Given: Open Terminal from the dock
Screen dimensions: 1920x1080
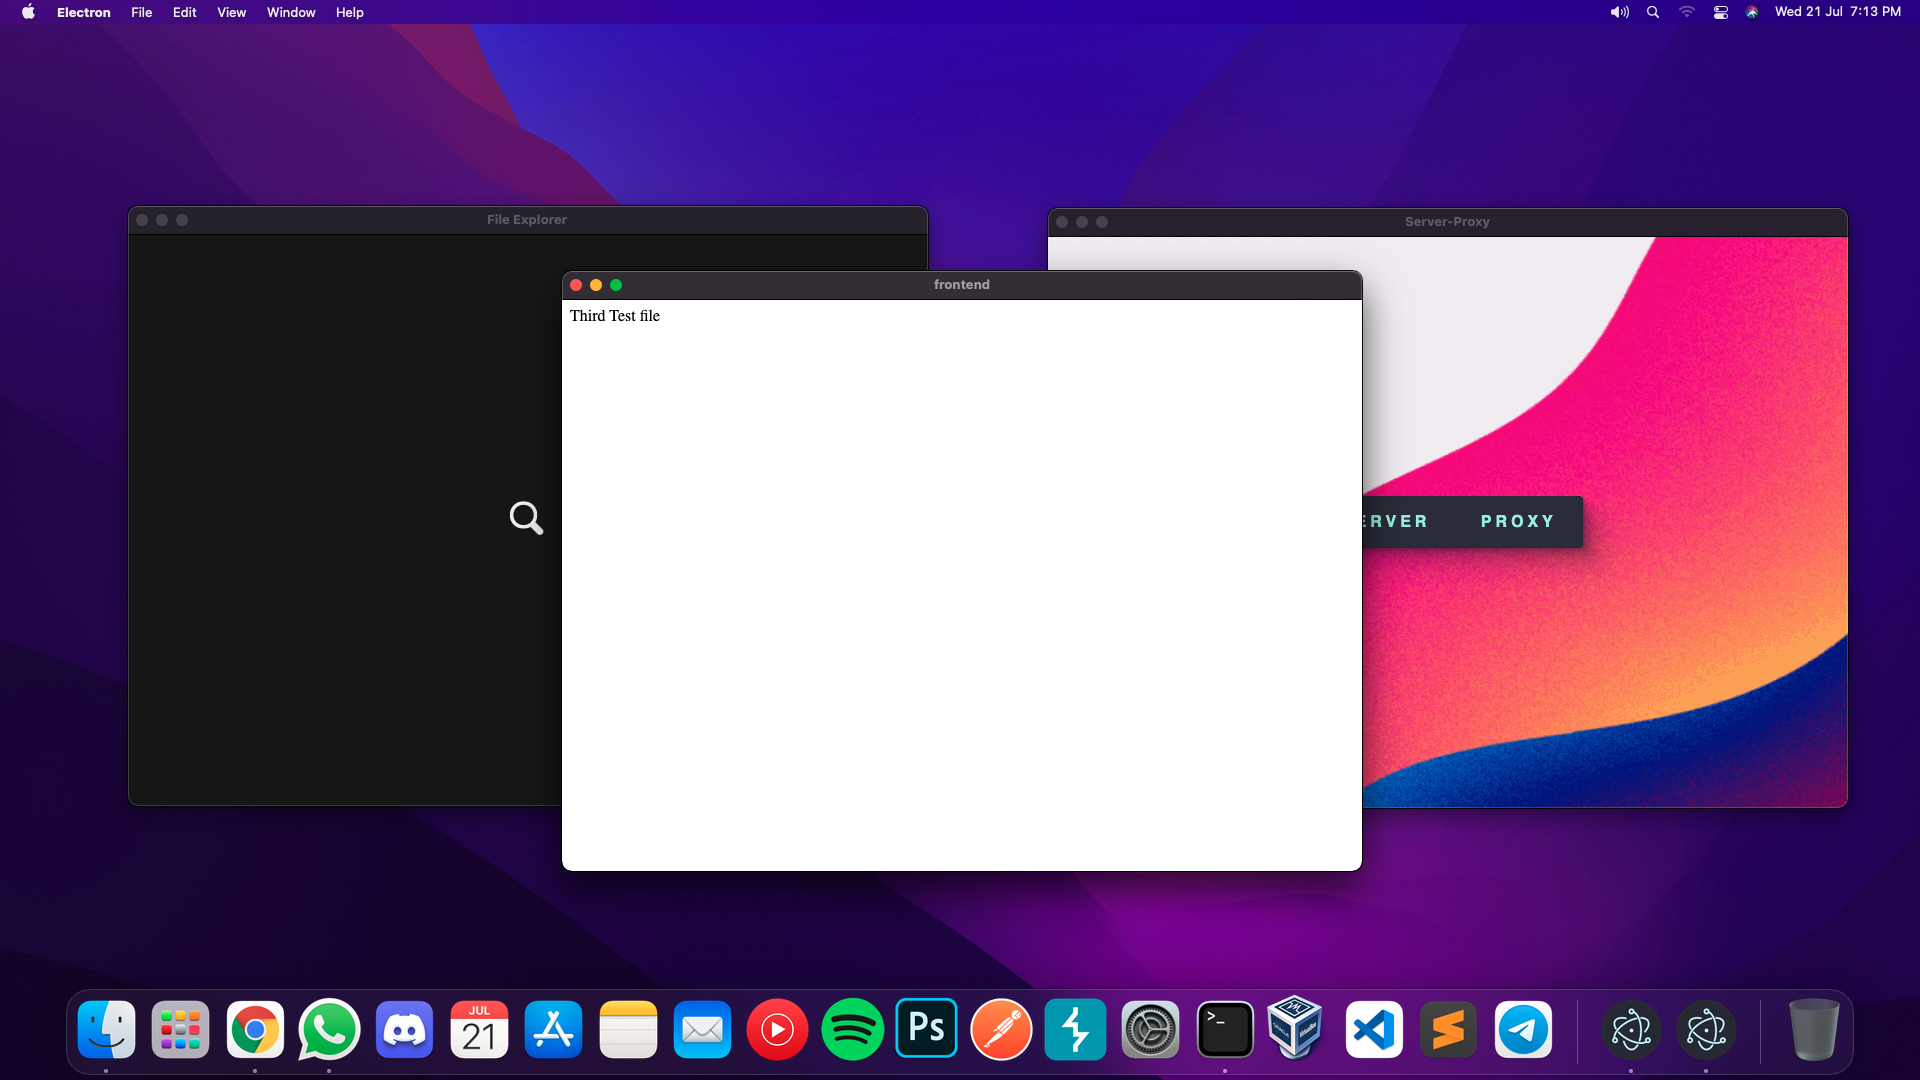Looking at the screenshot, I should tap(1225, 1030).
